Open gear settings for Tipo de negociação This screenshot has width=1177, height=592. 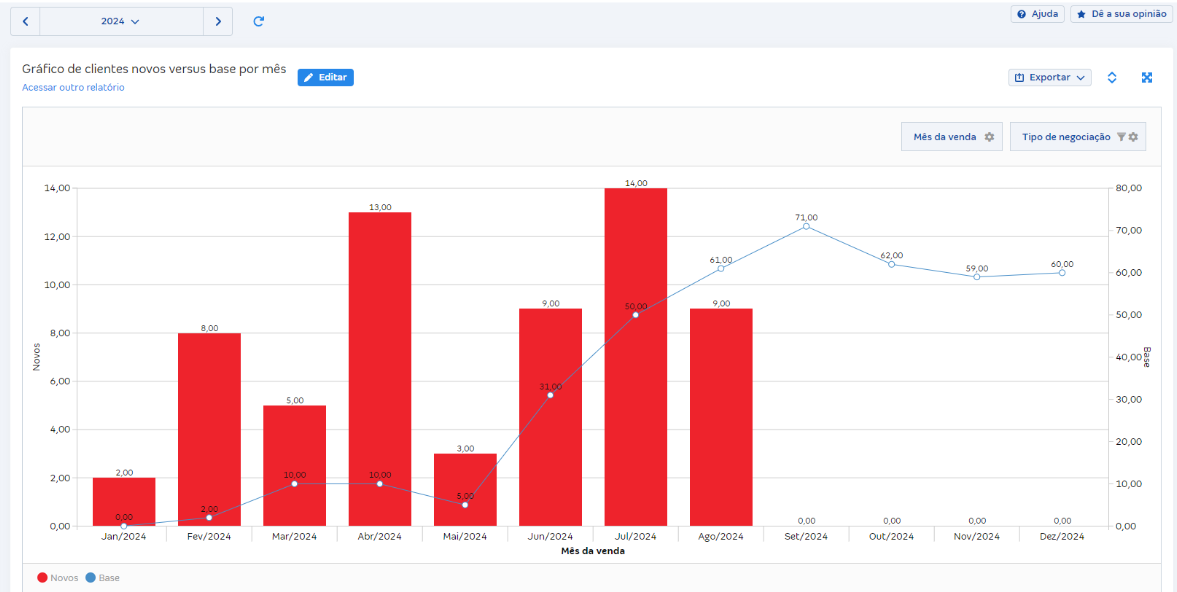pyautogui.click(x=1134, y=137)
